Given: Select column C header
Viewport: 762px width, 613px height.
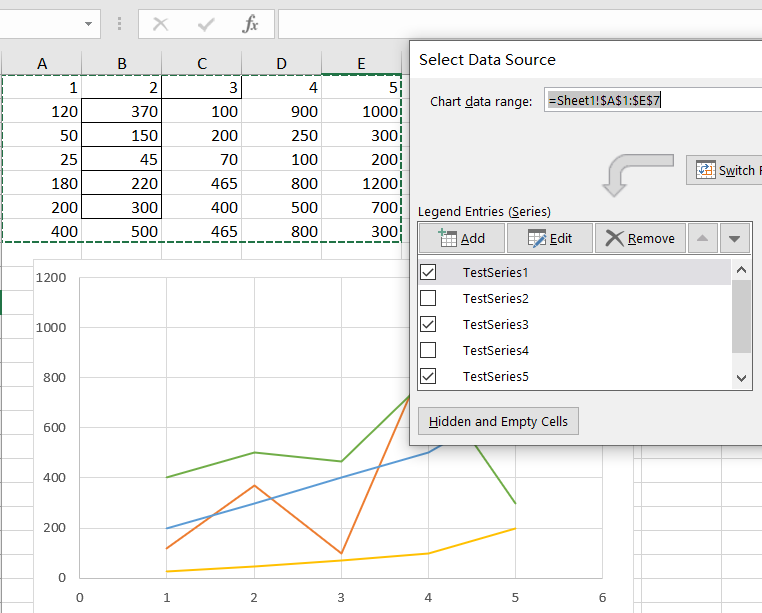Looking at the screenshot, I should click(202, 64).
